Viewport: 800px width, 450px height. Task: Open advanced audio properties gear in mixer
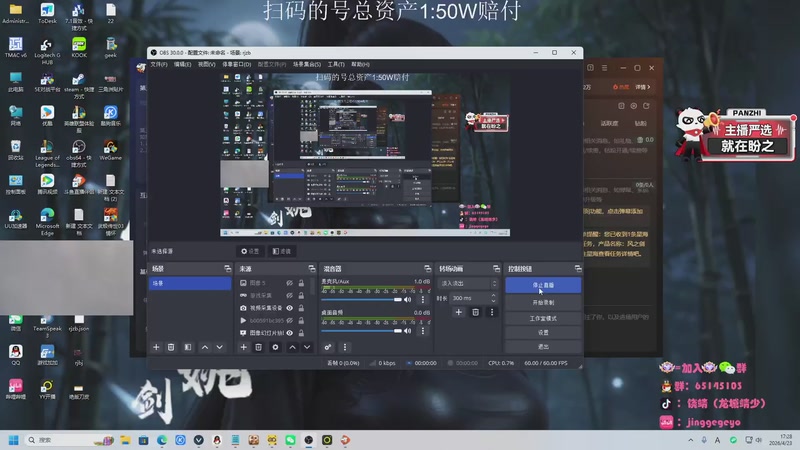(328, 347)
